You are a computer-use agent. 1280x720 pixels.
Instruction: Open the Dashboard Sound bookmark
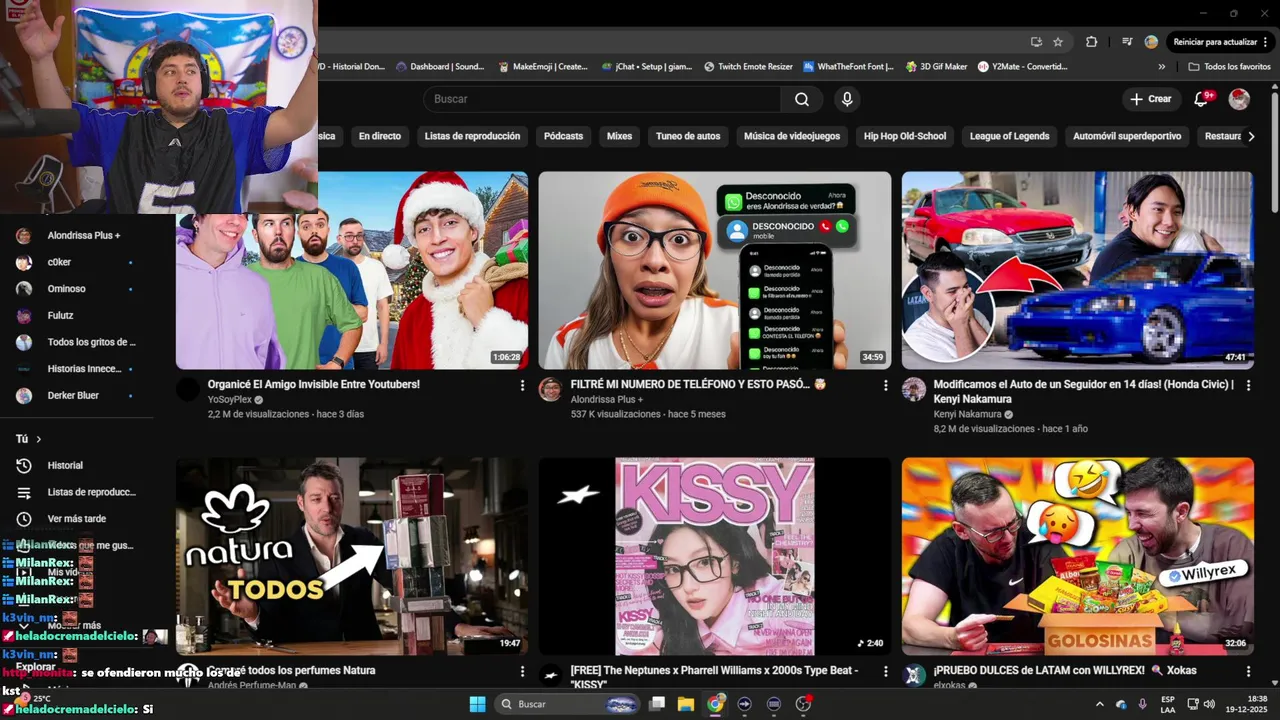pyautogui.click(x=440, y=67)
